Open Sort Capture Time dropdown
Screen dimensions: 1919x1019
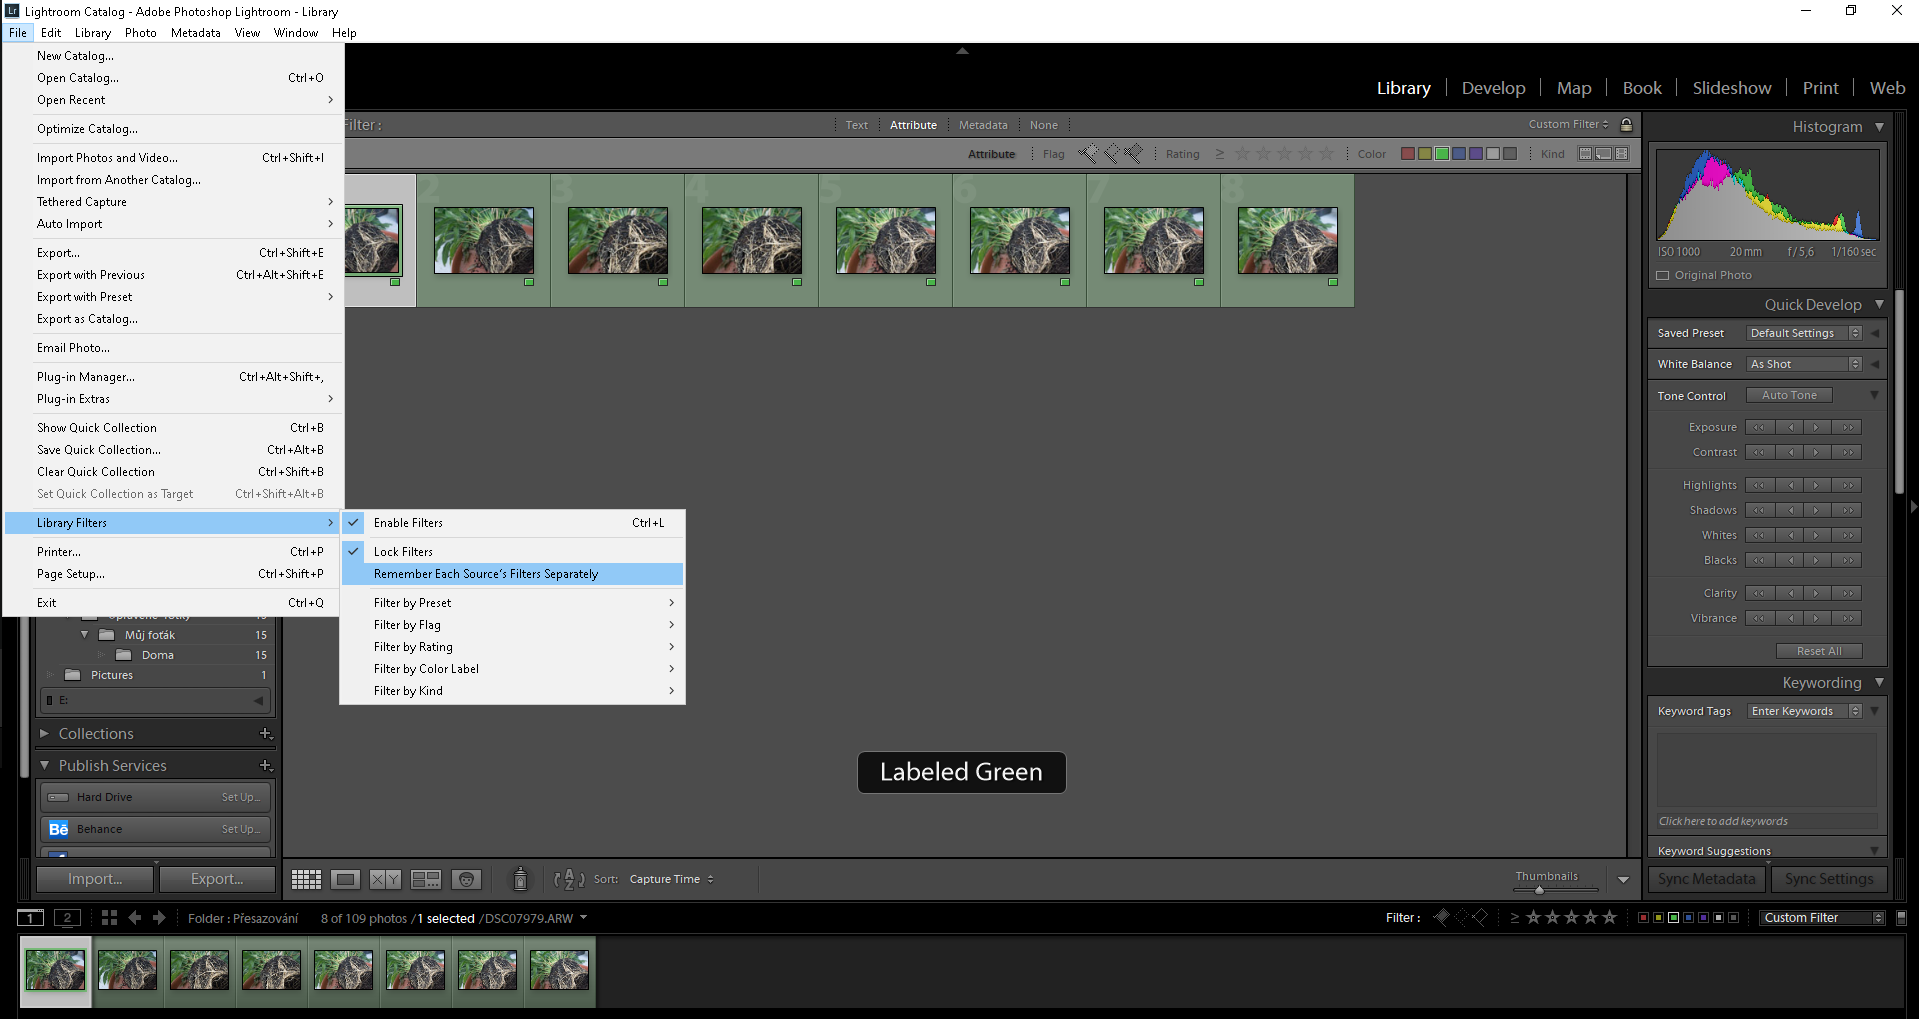coord(671,879)
